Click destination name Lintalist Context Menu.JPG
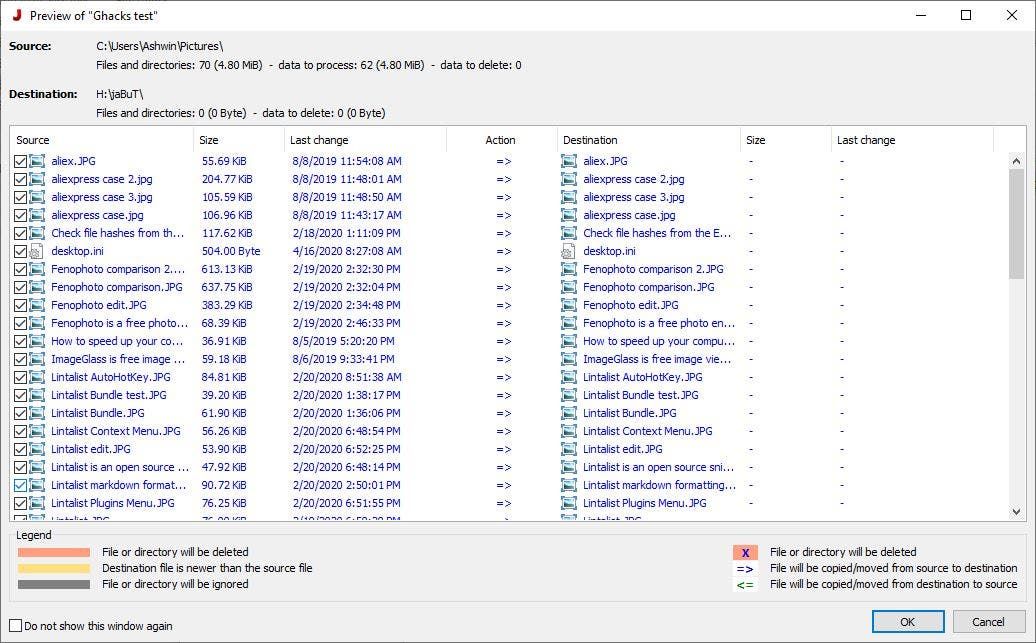This screenshot has width=1036, height=643. pyautogui.click(x=648, y=431)
